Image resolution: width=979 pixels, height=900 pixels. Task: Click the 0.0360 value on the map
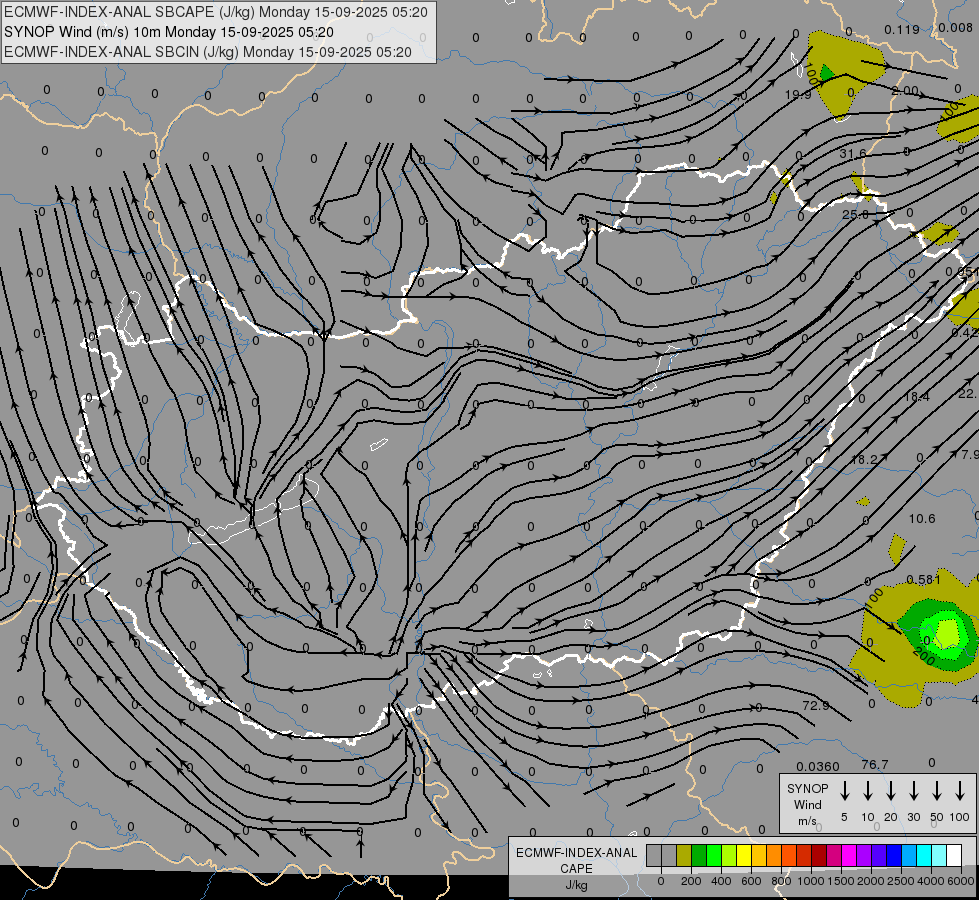tap(818, 766)
